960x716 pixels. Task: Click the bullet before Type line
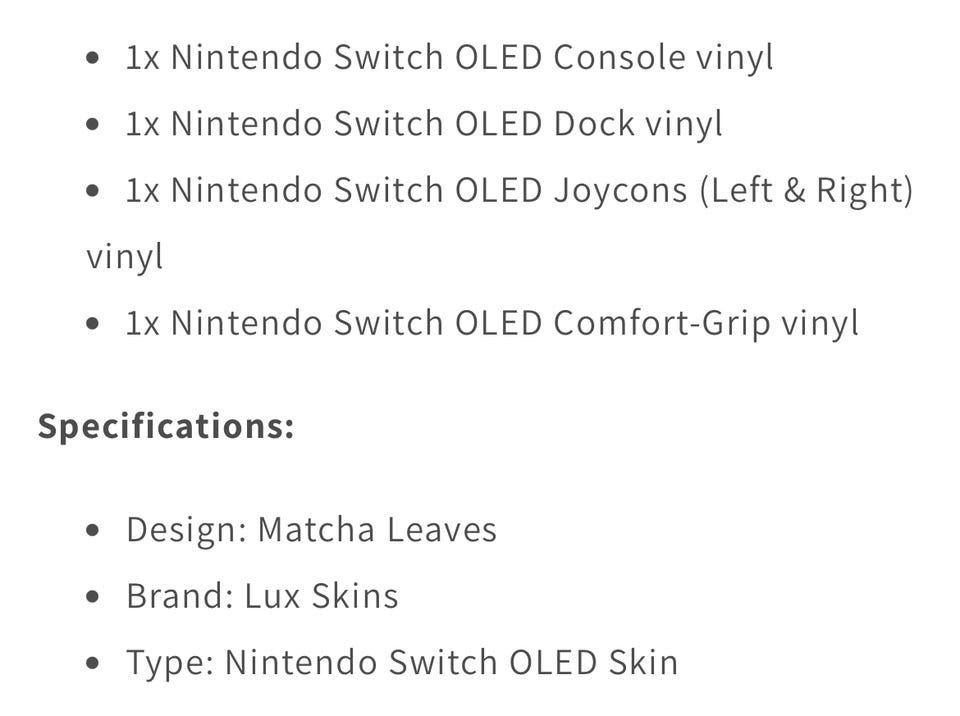(92, 663)
